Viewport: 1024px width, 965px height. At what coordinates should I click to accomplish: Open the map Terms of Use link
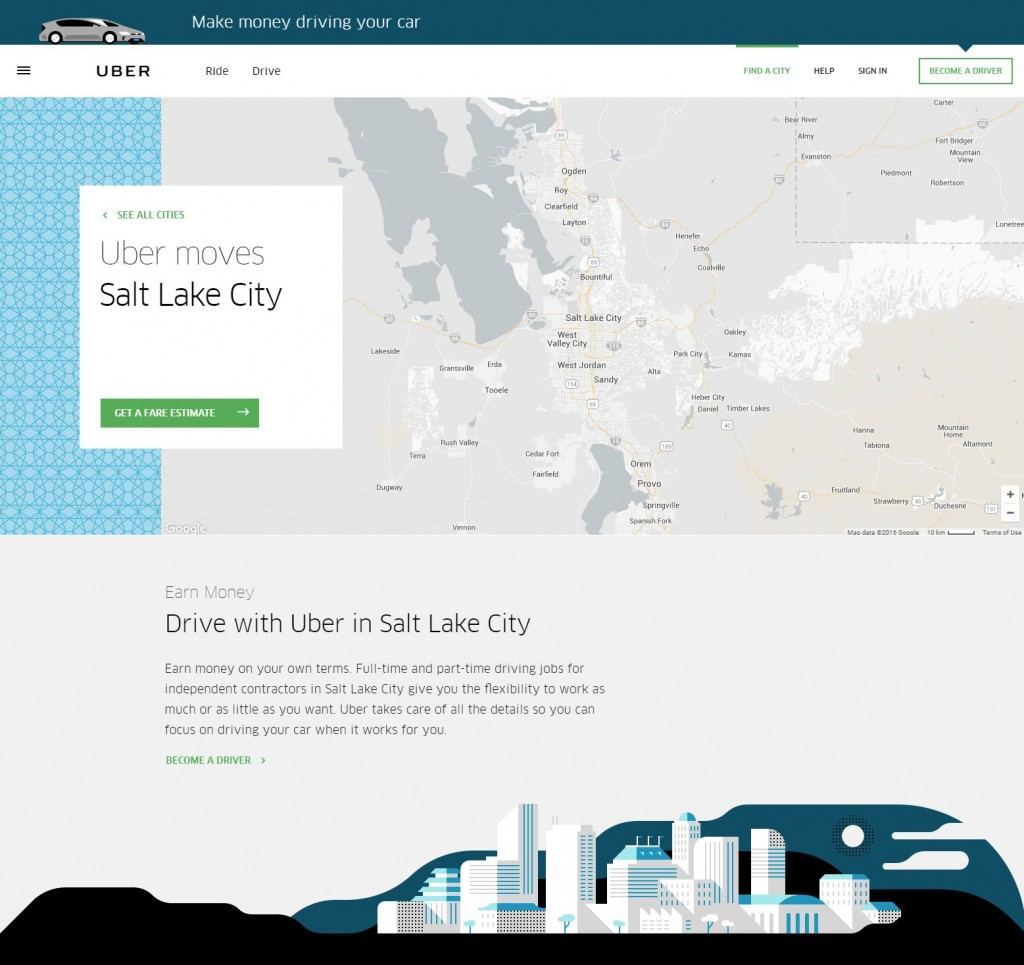point(1002,532)
